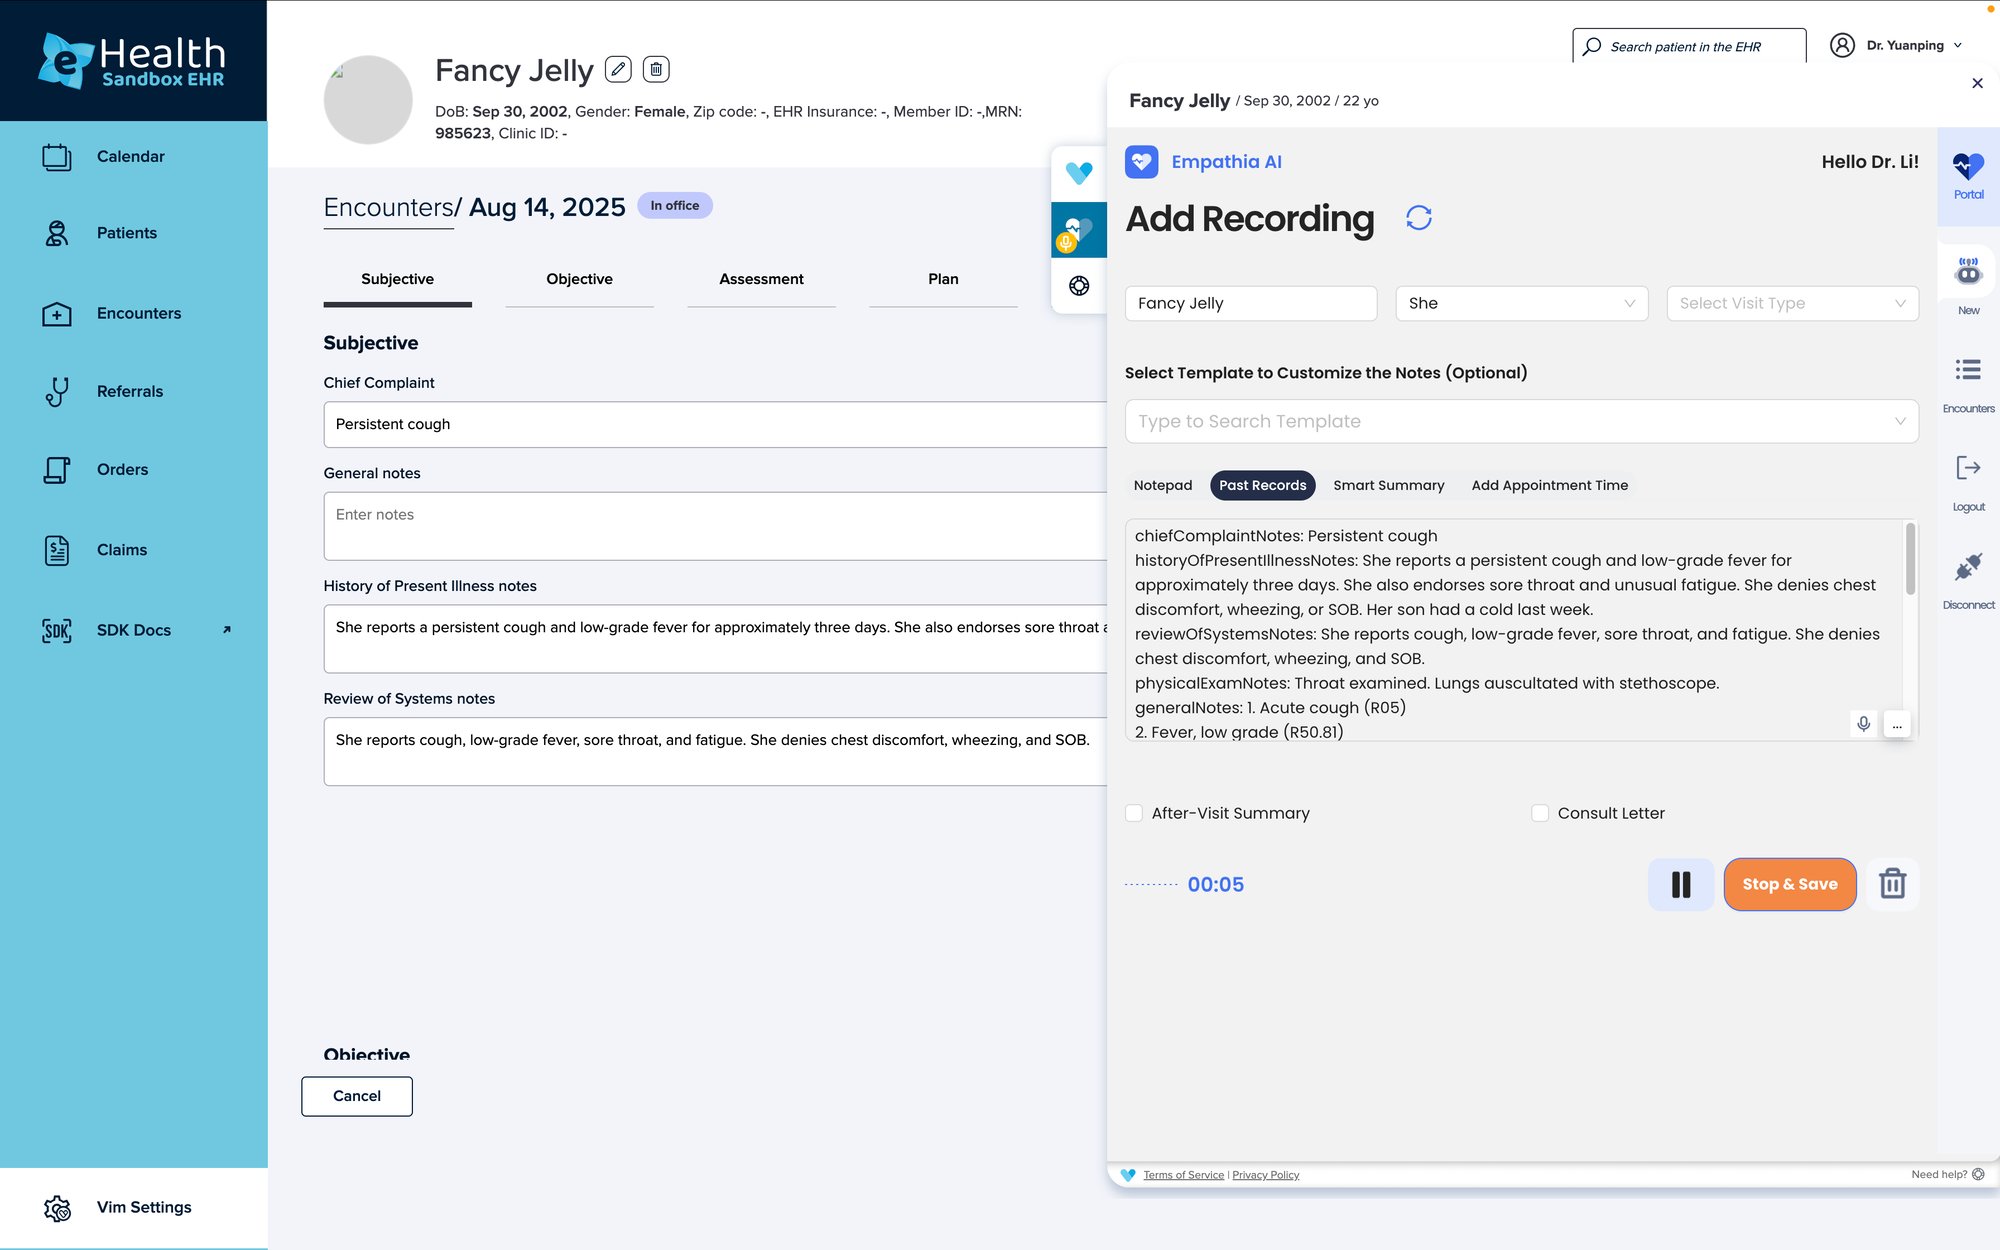Click the Cancel button
2000x1250 pixels.
coord(357,1096)
